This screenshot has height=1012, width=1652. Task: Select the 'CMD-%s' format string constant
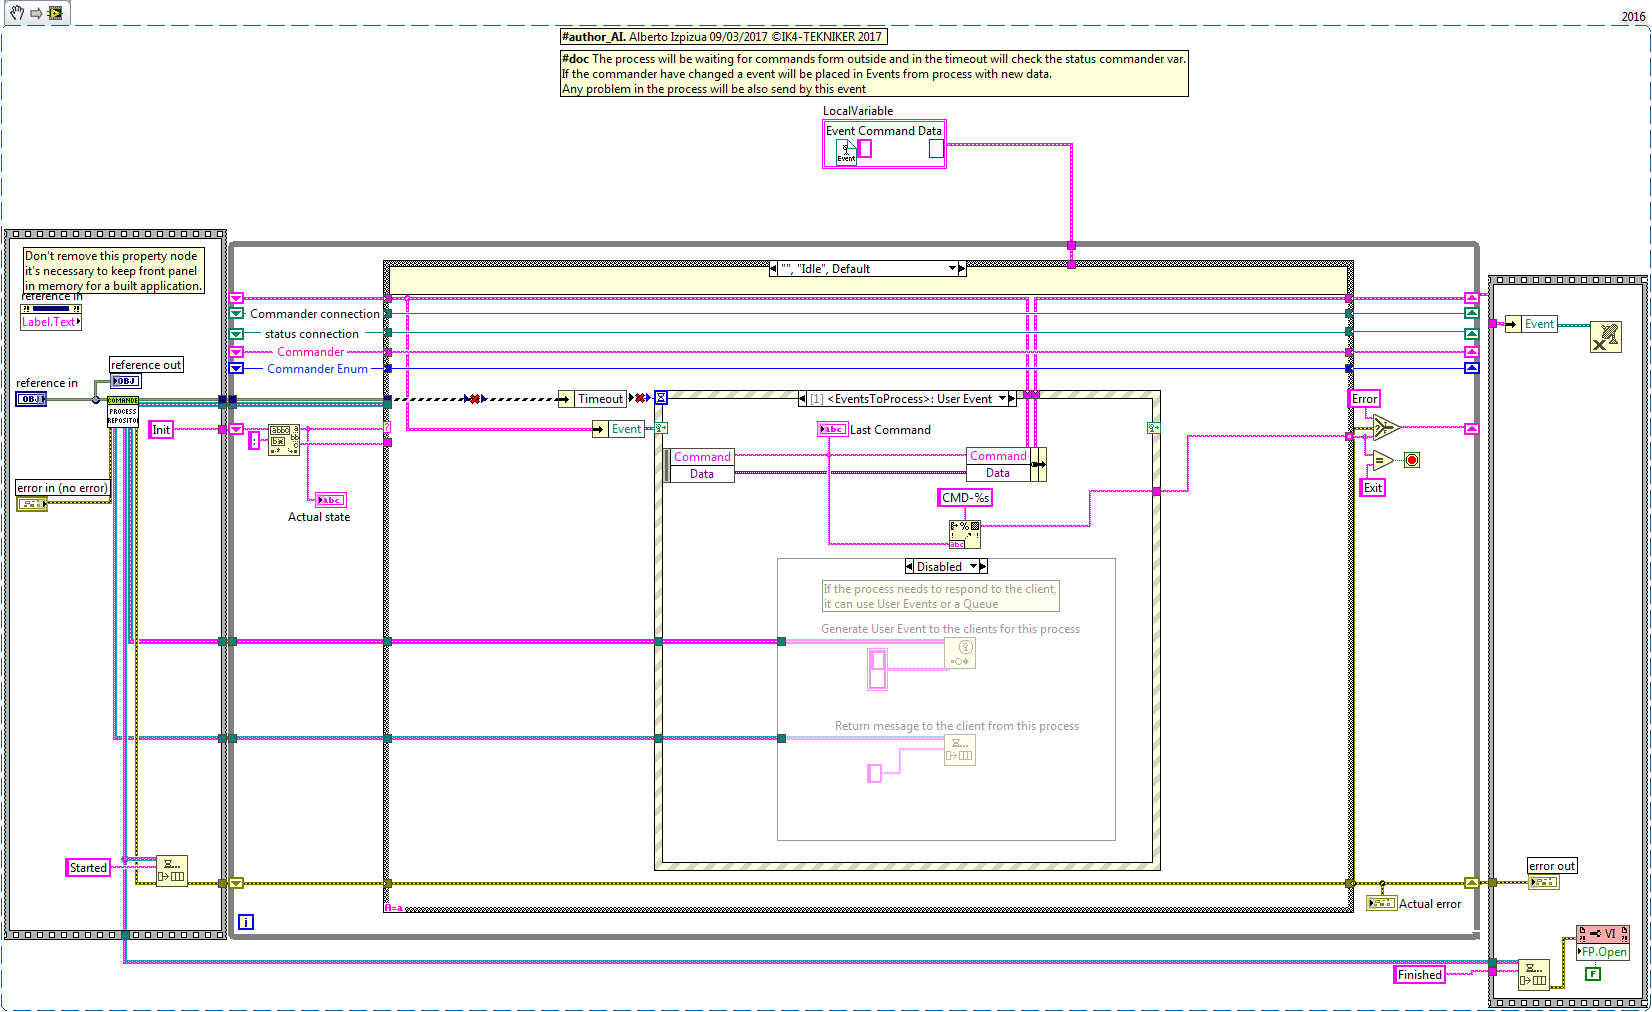[965, 497]
